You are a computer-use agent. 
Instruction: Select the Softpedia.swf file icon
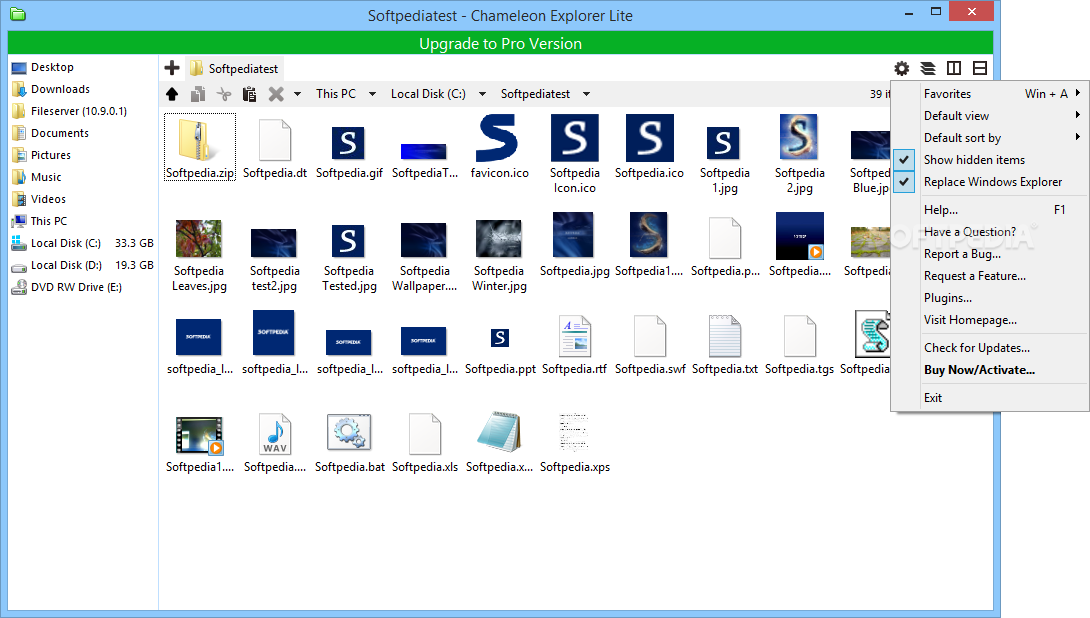[650, 336]
